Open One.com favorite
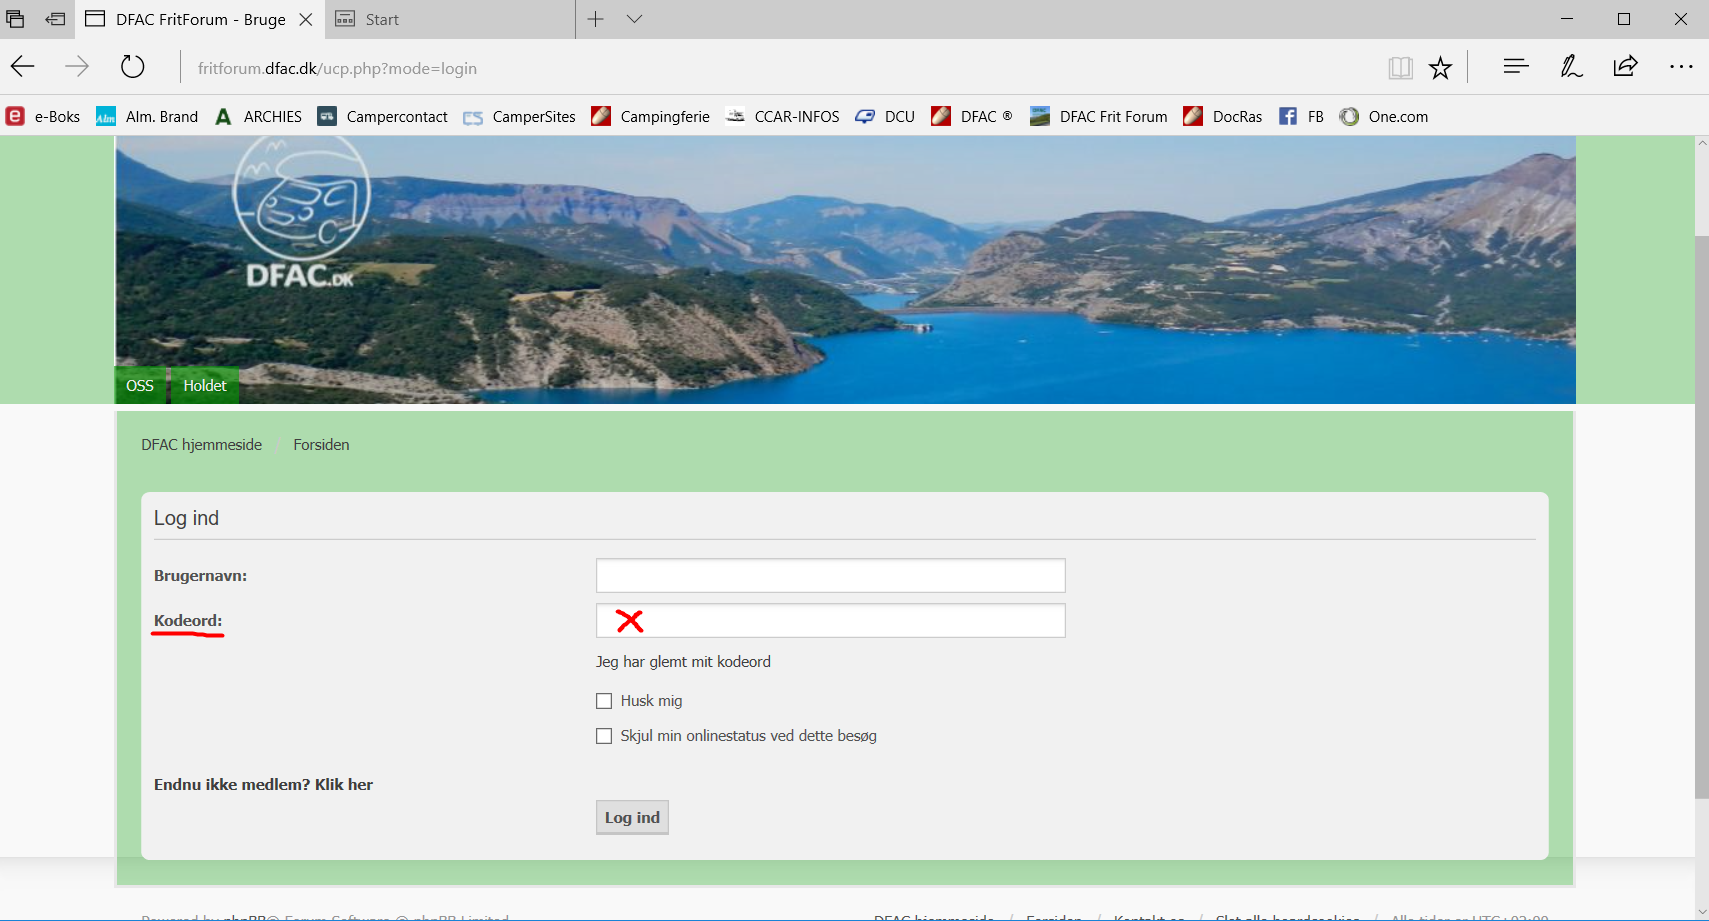 click(x=1383, y=117)
